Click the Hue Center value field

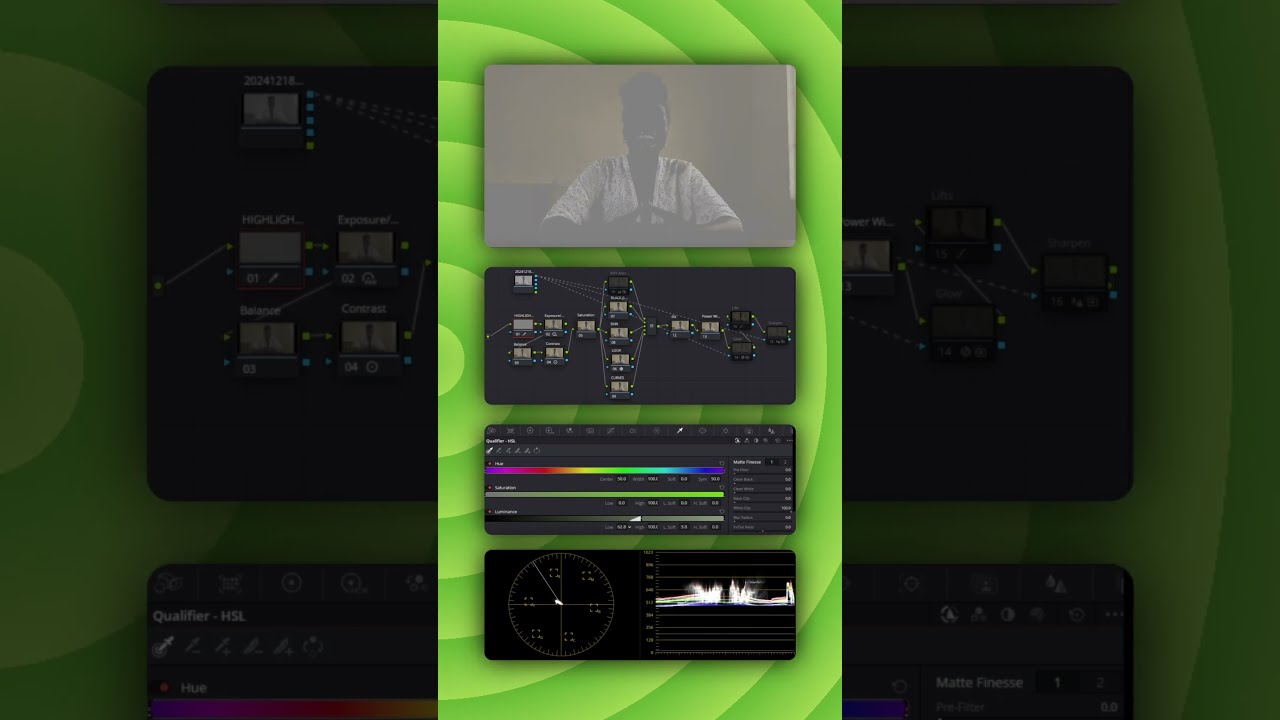point(622,479)
